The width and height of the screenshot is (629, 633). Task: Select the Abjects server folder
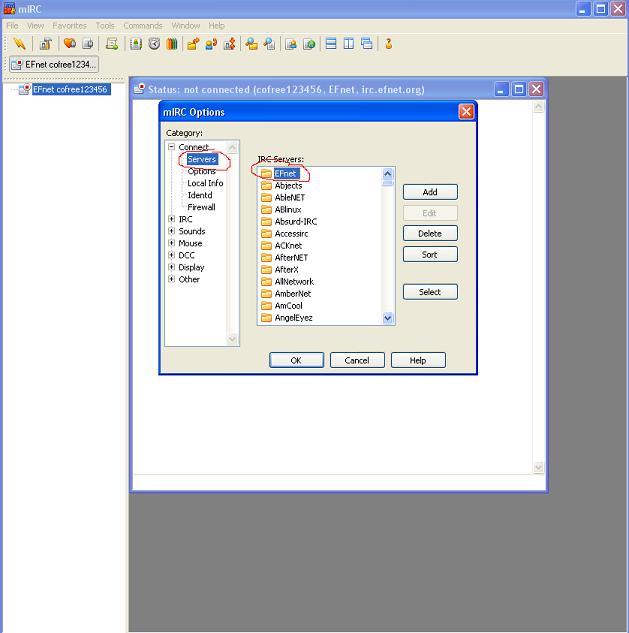281,186
